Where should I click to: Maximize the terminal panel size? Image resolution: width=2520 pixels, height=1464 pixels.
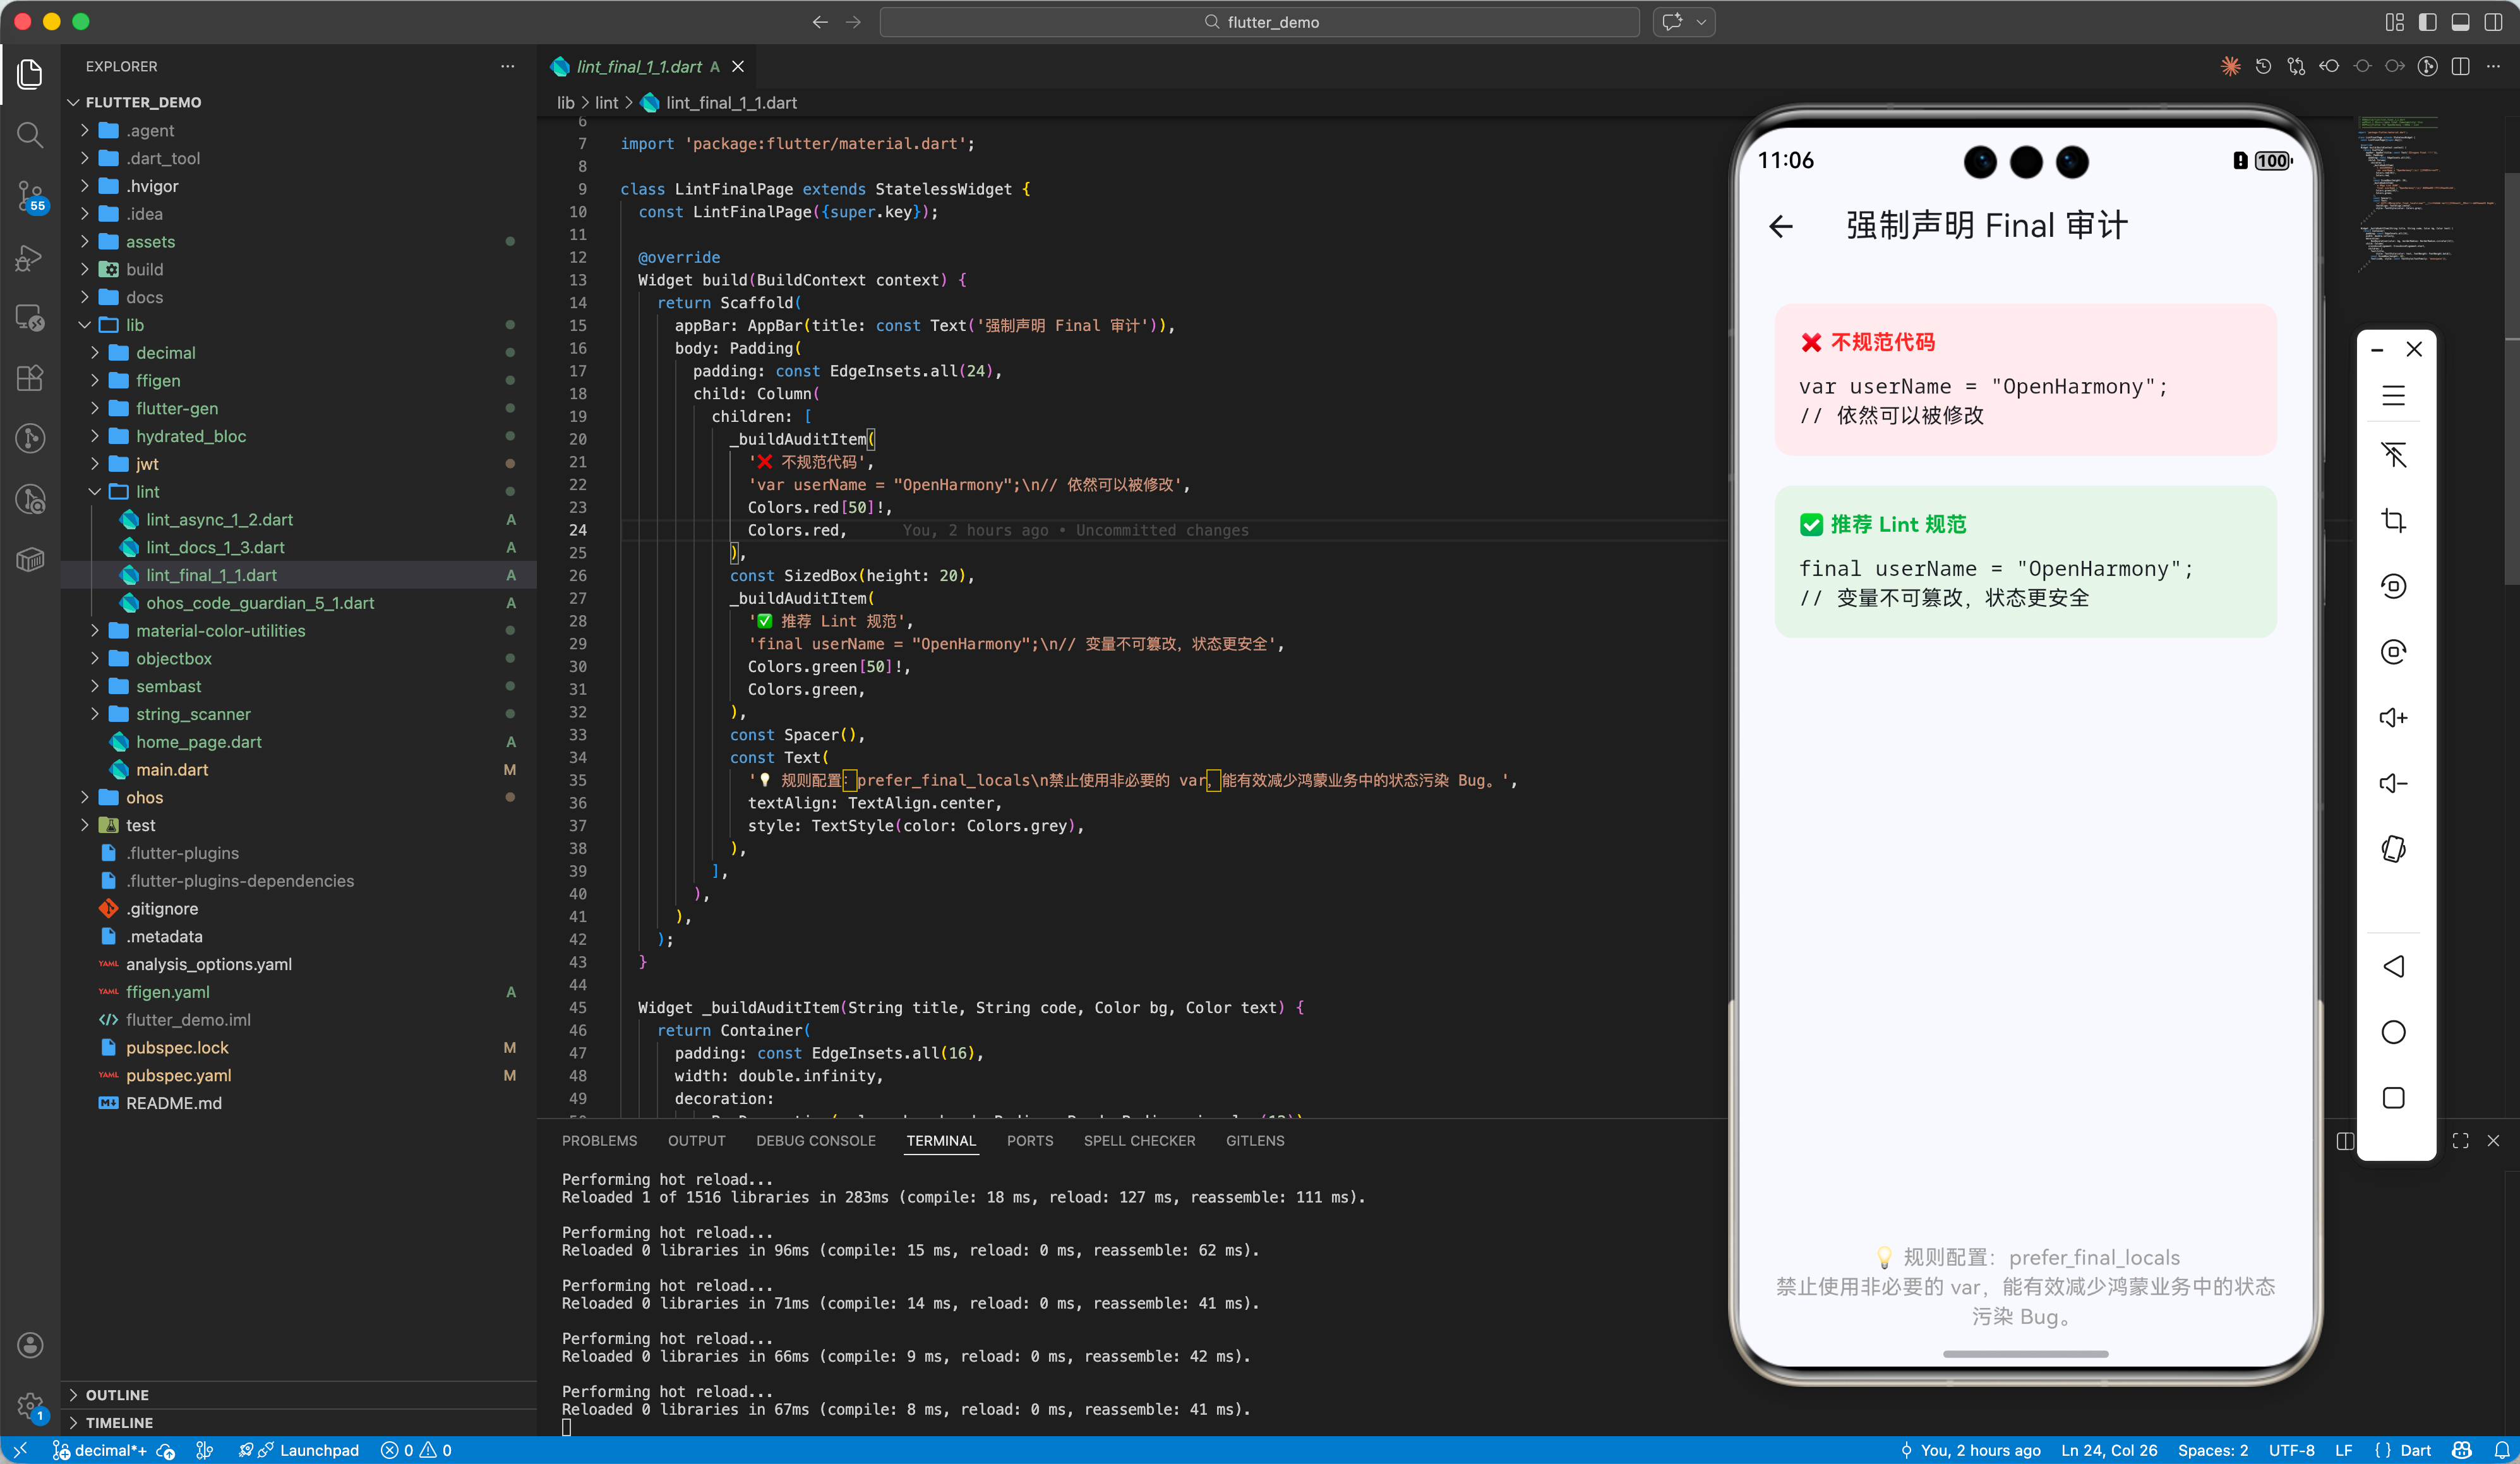coord(2460,1141)
